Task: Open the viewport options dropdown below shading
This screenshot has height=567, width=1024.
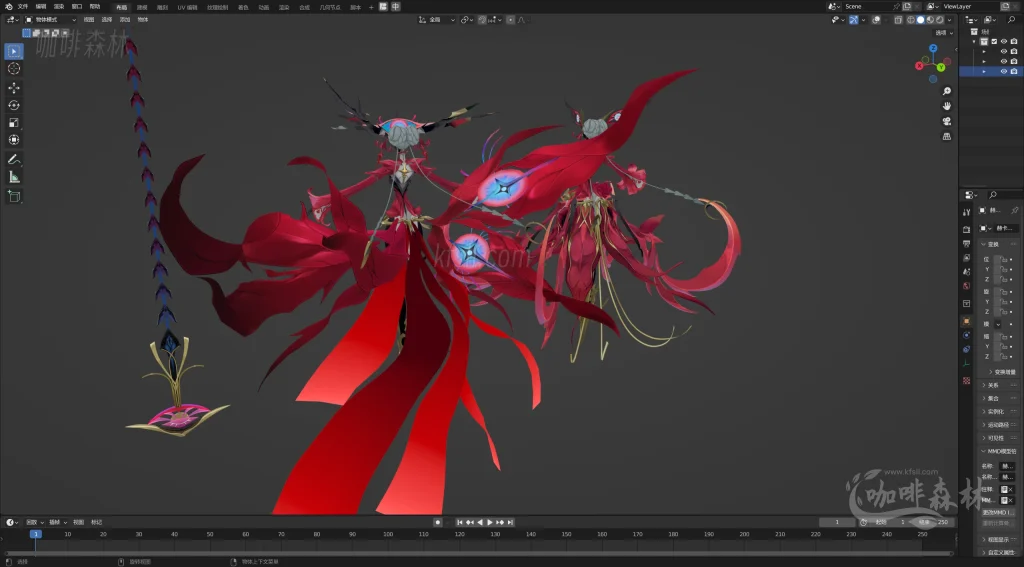Action: (x=944, y=33)
